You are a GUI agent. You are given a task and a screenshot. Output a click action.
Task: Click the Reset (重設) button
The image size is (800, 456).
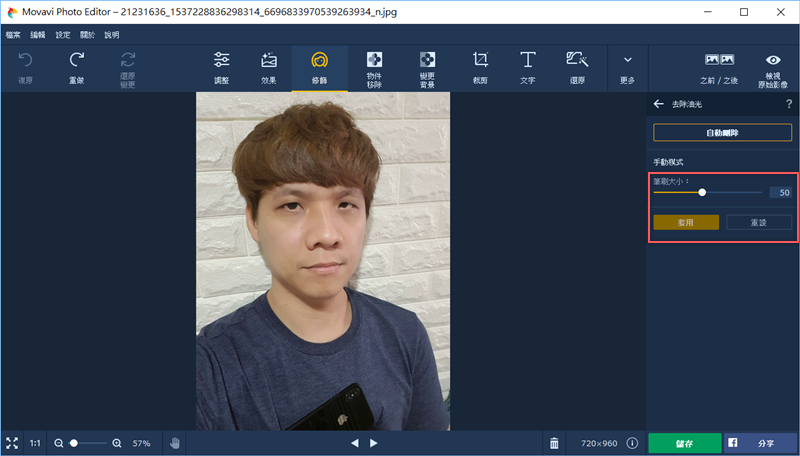[x=759, y=222]
